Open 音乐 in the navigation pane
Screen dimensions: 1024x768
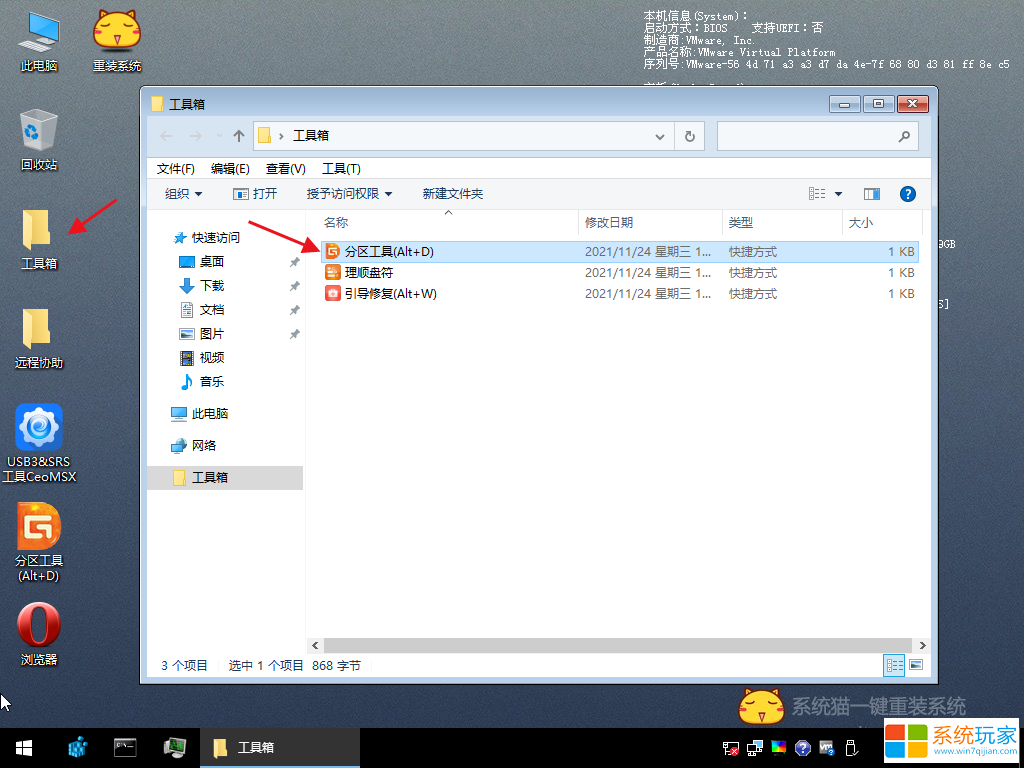pyautogui.click(x=202, y=381)
